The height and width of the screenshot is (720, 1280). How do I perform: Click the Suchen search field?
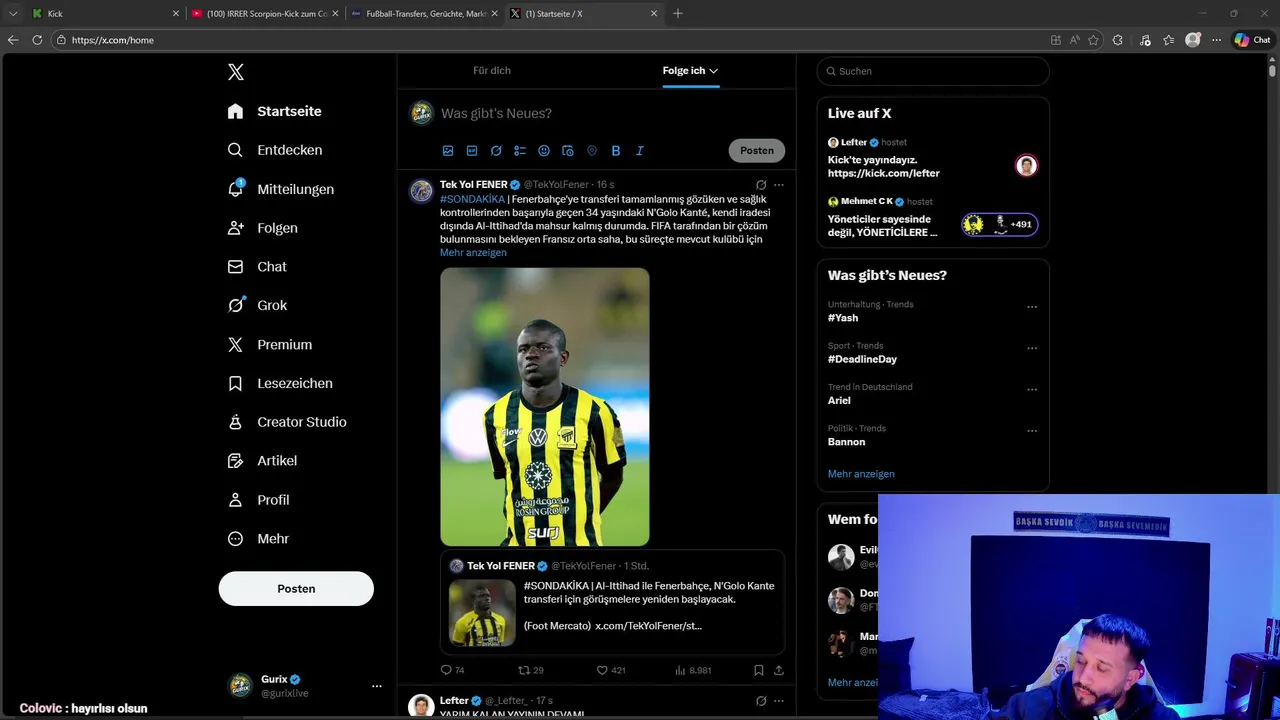pyautogui.click(x=933, y=71)
